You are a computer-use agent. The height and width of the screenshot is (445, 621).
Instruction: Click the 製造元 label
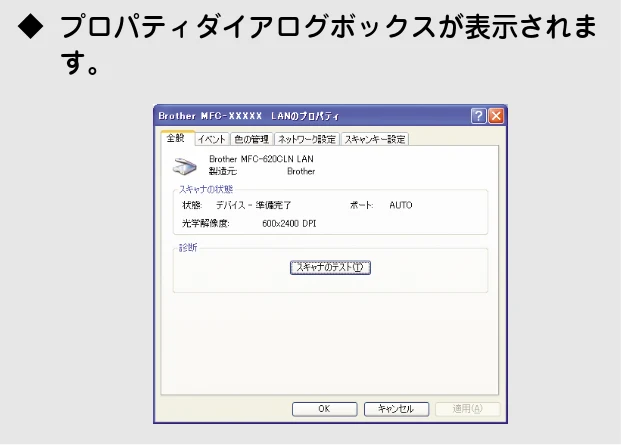click(x=223, y=171)
